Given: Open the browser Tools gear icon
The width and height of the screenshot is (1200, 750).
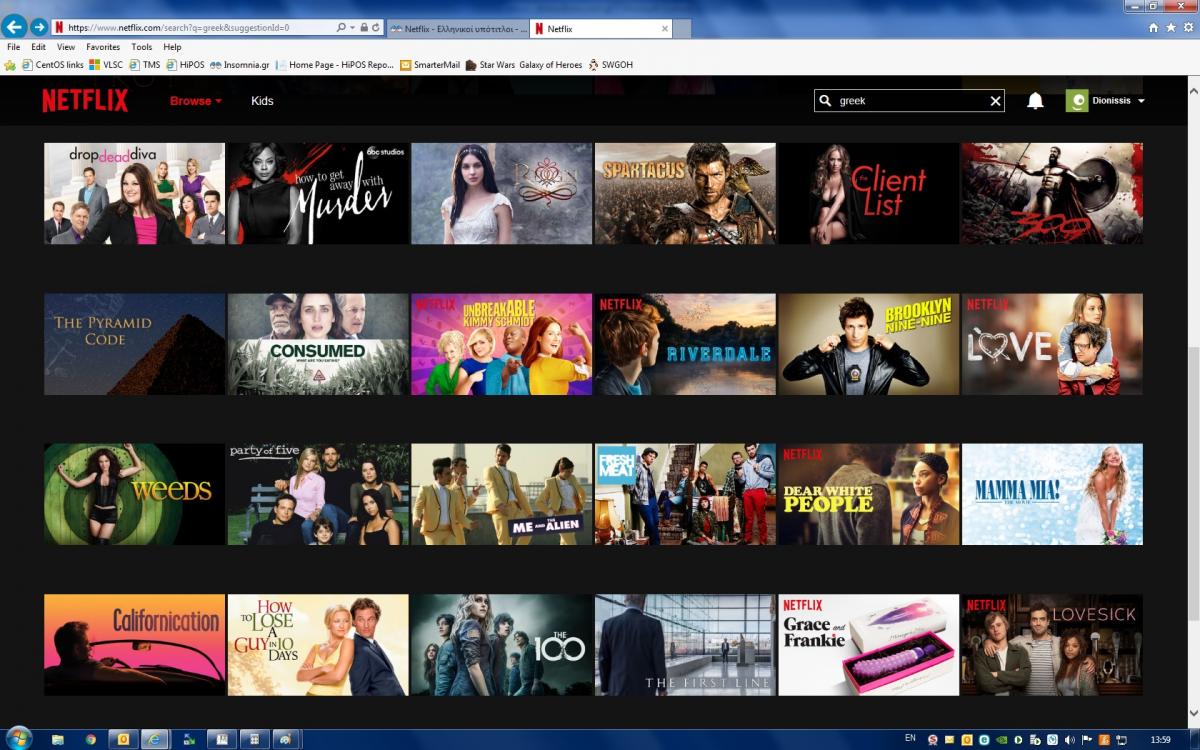Looking at the screenshot, I should pos(1187,28).
